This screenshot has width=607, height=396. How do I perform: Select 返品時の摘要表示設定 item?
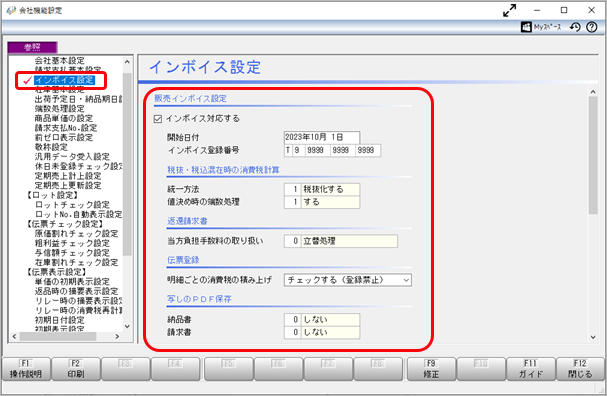tap(77, 291)
